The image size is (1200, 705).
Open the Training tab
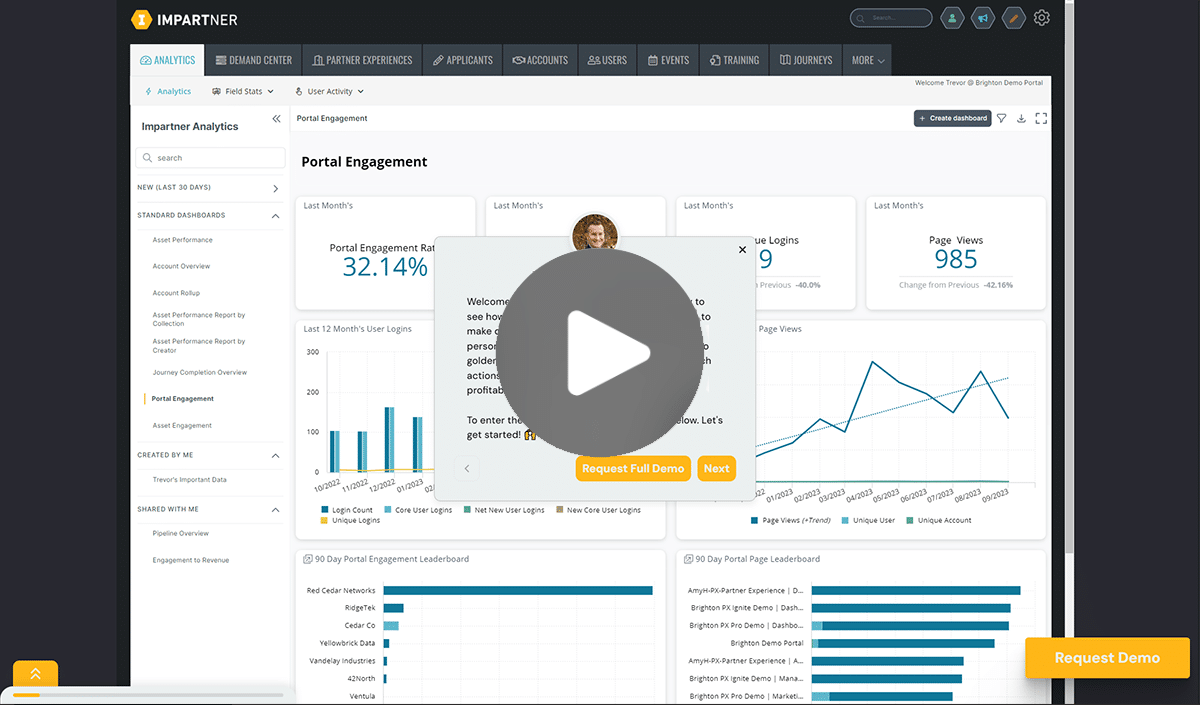pyautogui.click(x=735, y=60)
